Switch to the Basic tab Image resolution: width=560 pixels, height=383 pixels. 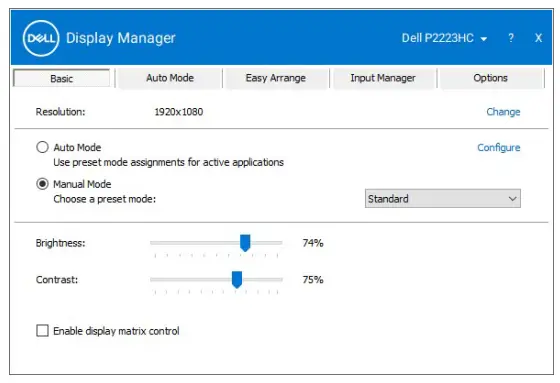[x=61, y=78]
